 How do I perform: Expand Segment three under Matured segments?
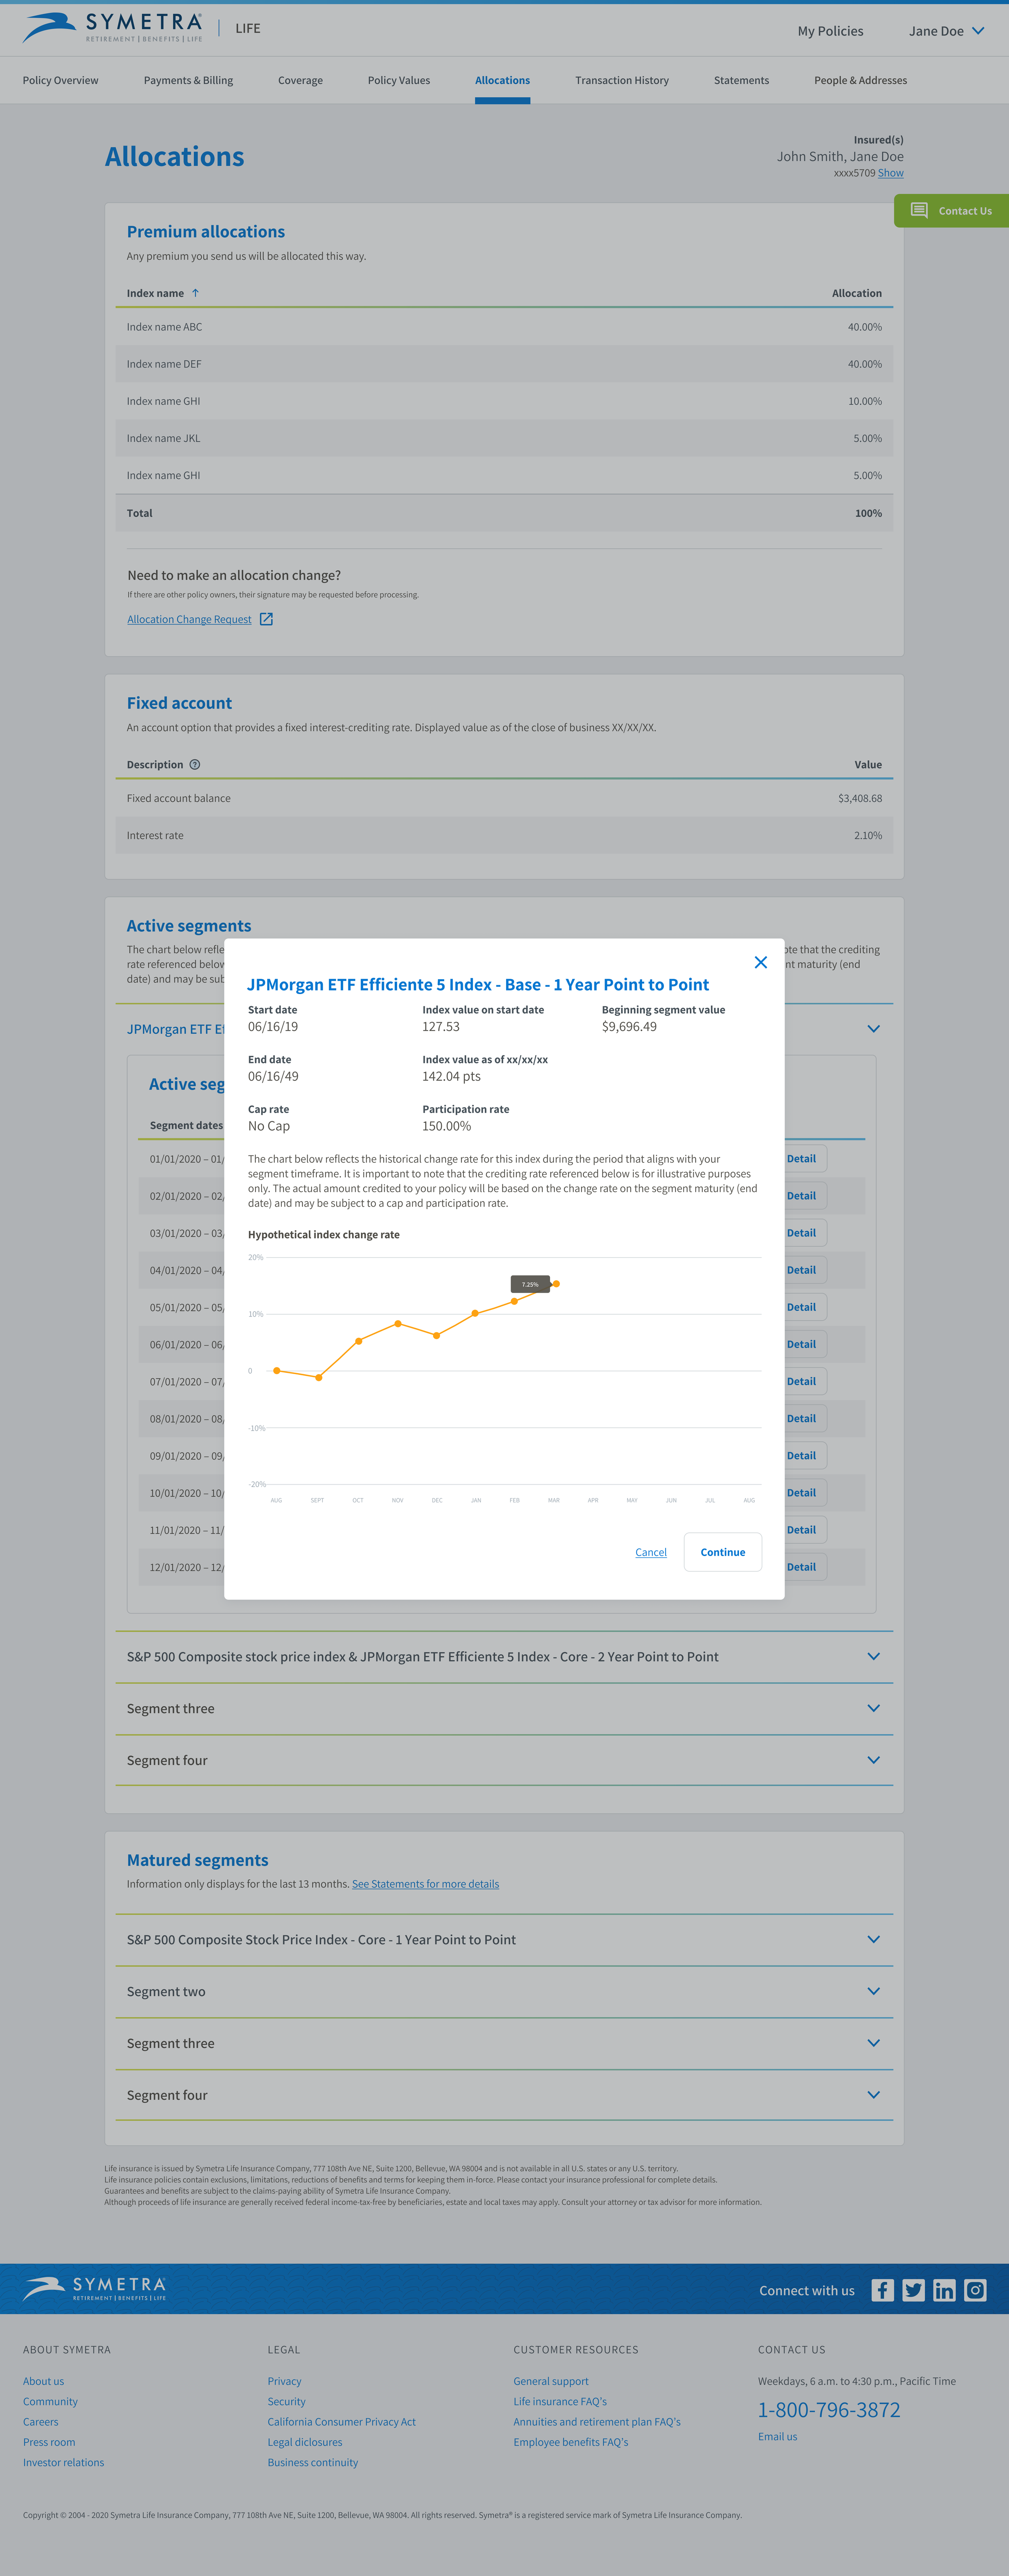[872, 2043]
